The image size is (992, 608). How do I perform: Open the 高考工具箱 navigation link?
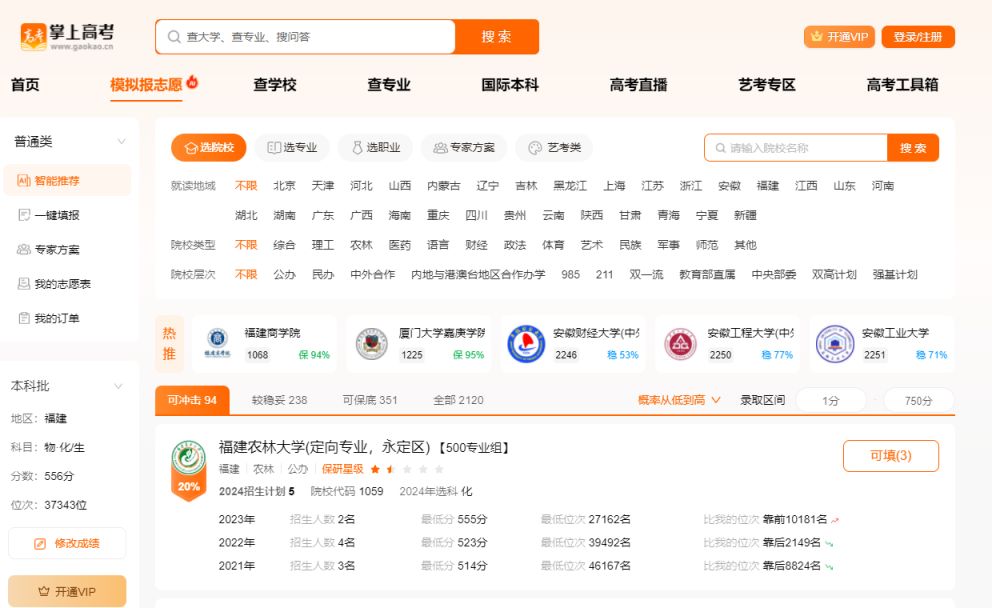(x=902, y=85)
